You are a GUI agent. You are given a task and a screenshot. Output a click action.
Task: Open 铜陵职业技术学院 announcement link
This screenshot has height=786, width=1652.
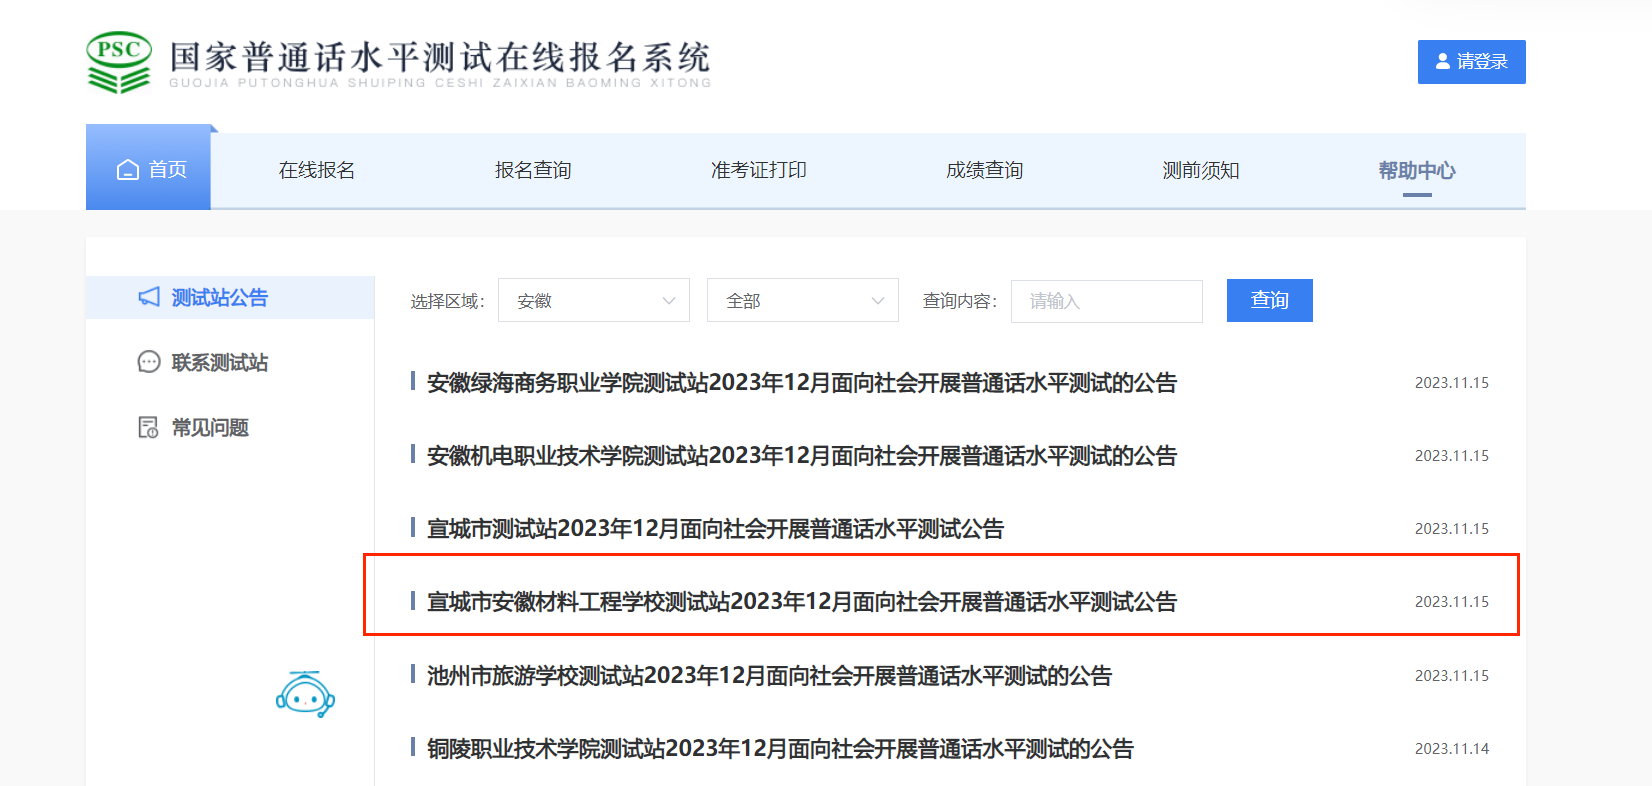(x=780, y=749)
